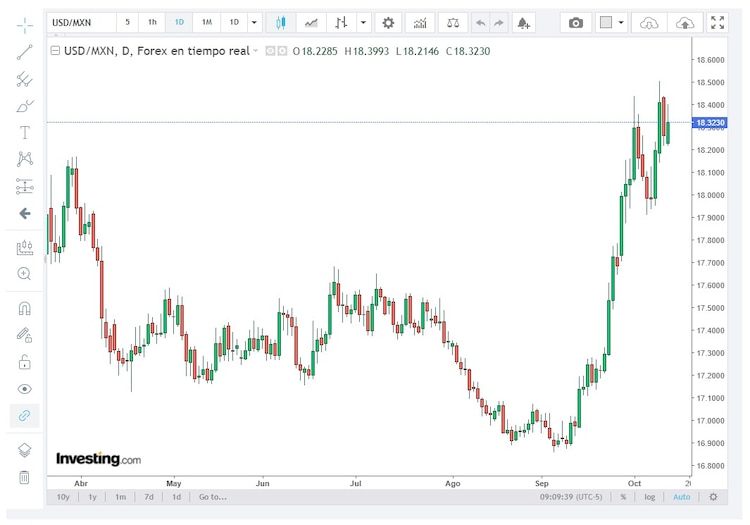750x525 pixels.
Task: Click the 18.3230 current price label
Action: point(710,123)
